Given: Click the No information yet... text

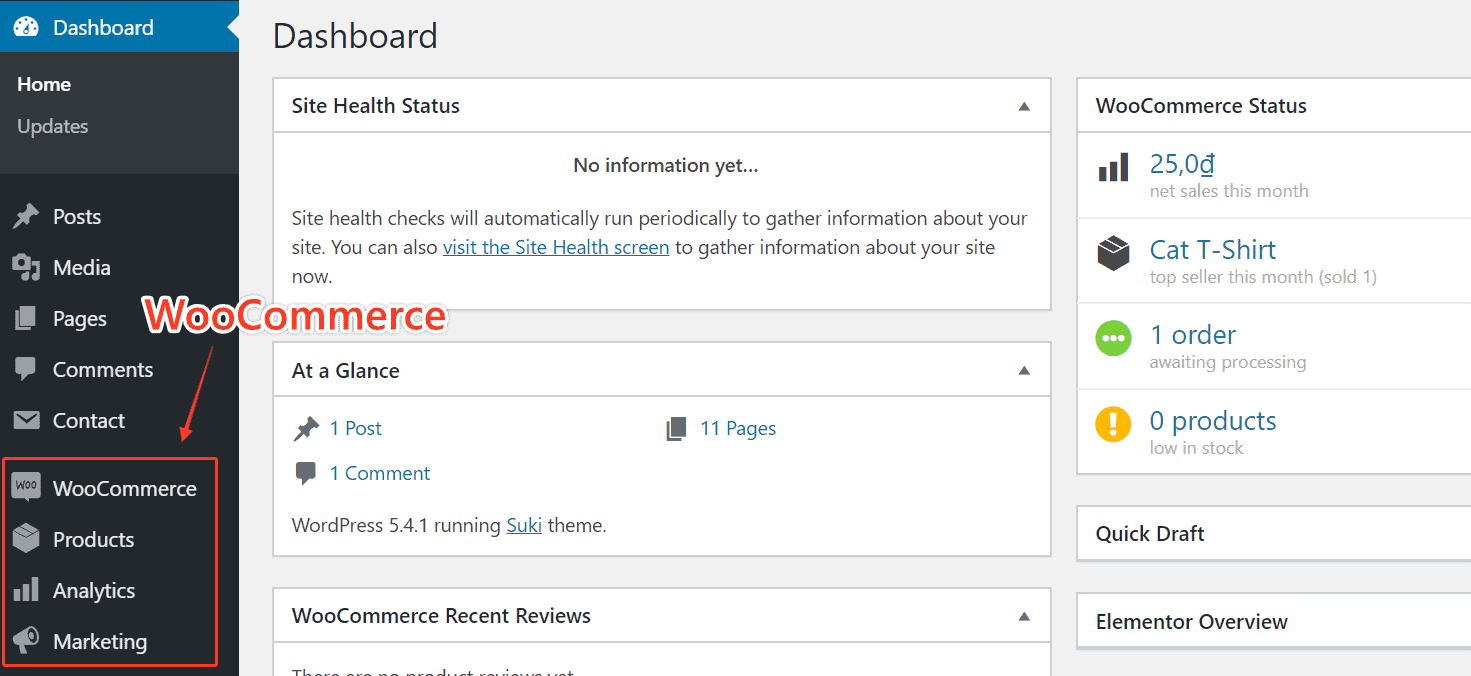Looking at the screenshot, I should click(666, 166).
